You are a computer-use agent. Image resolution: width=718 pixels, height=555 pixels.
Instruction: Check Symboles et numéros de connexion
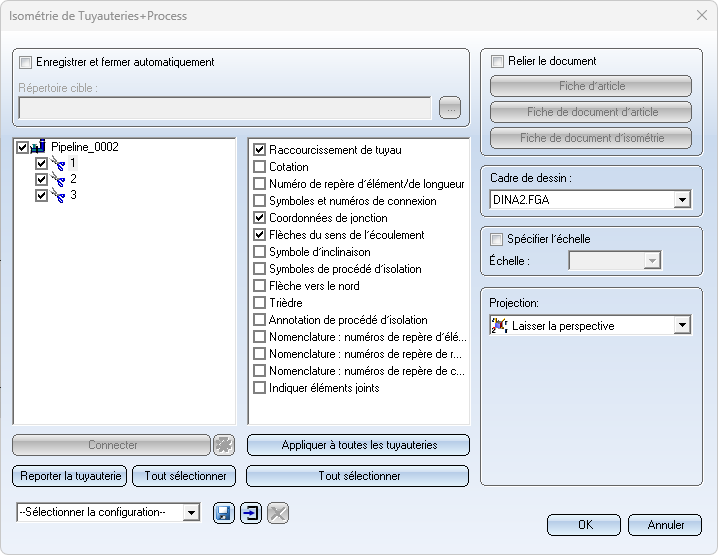pos(260,201)
